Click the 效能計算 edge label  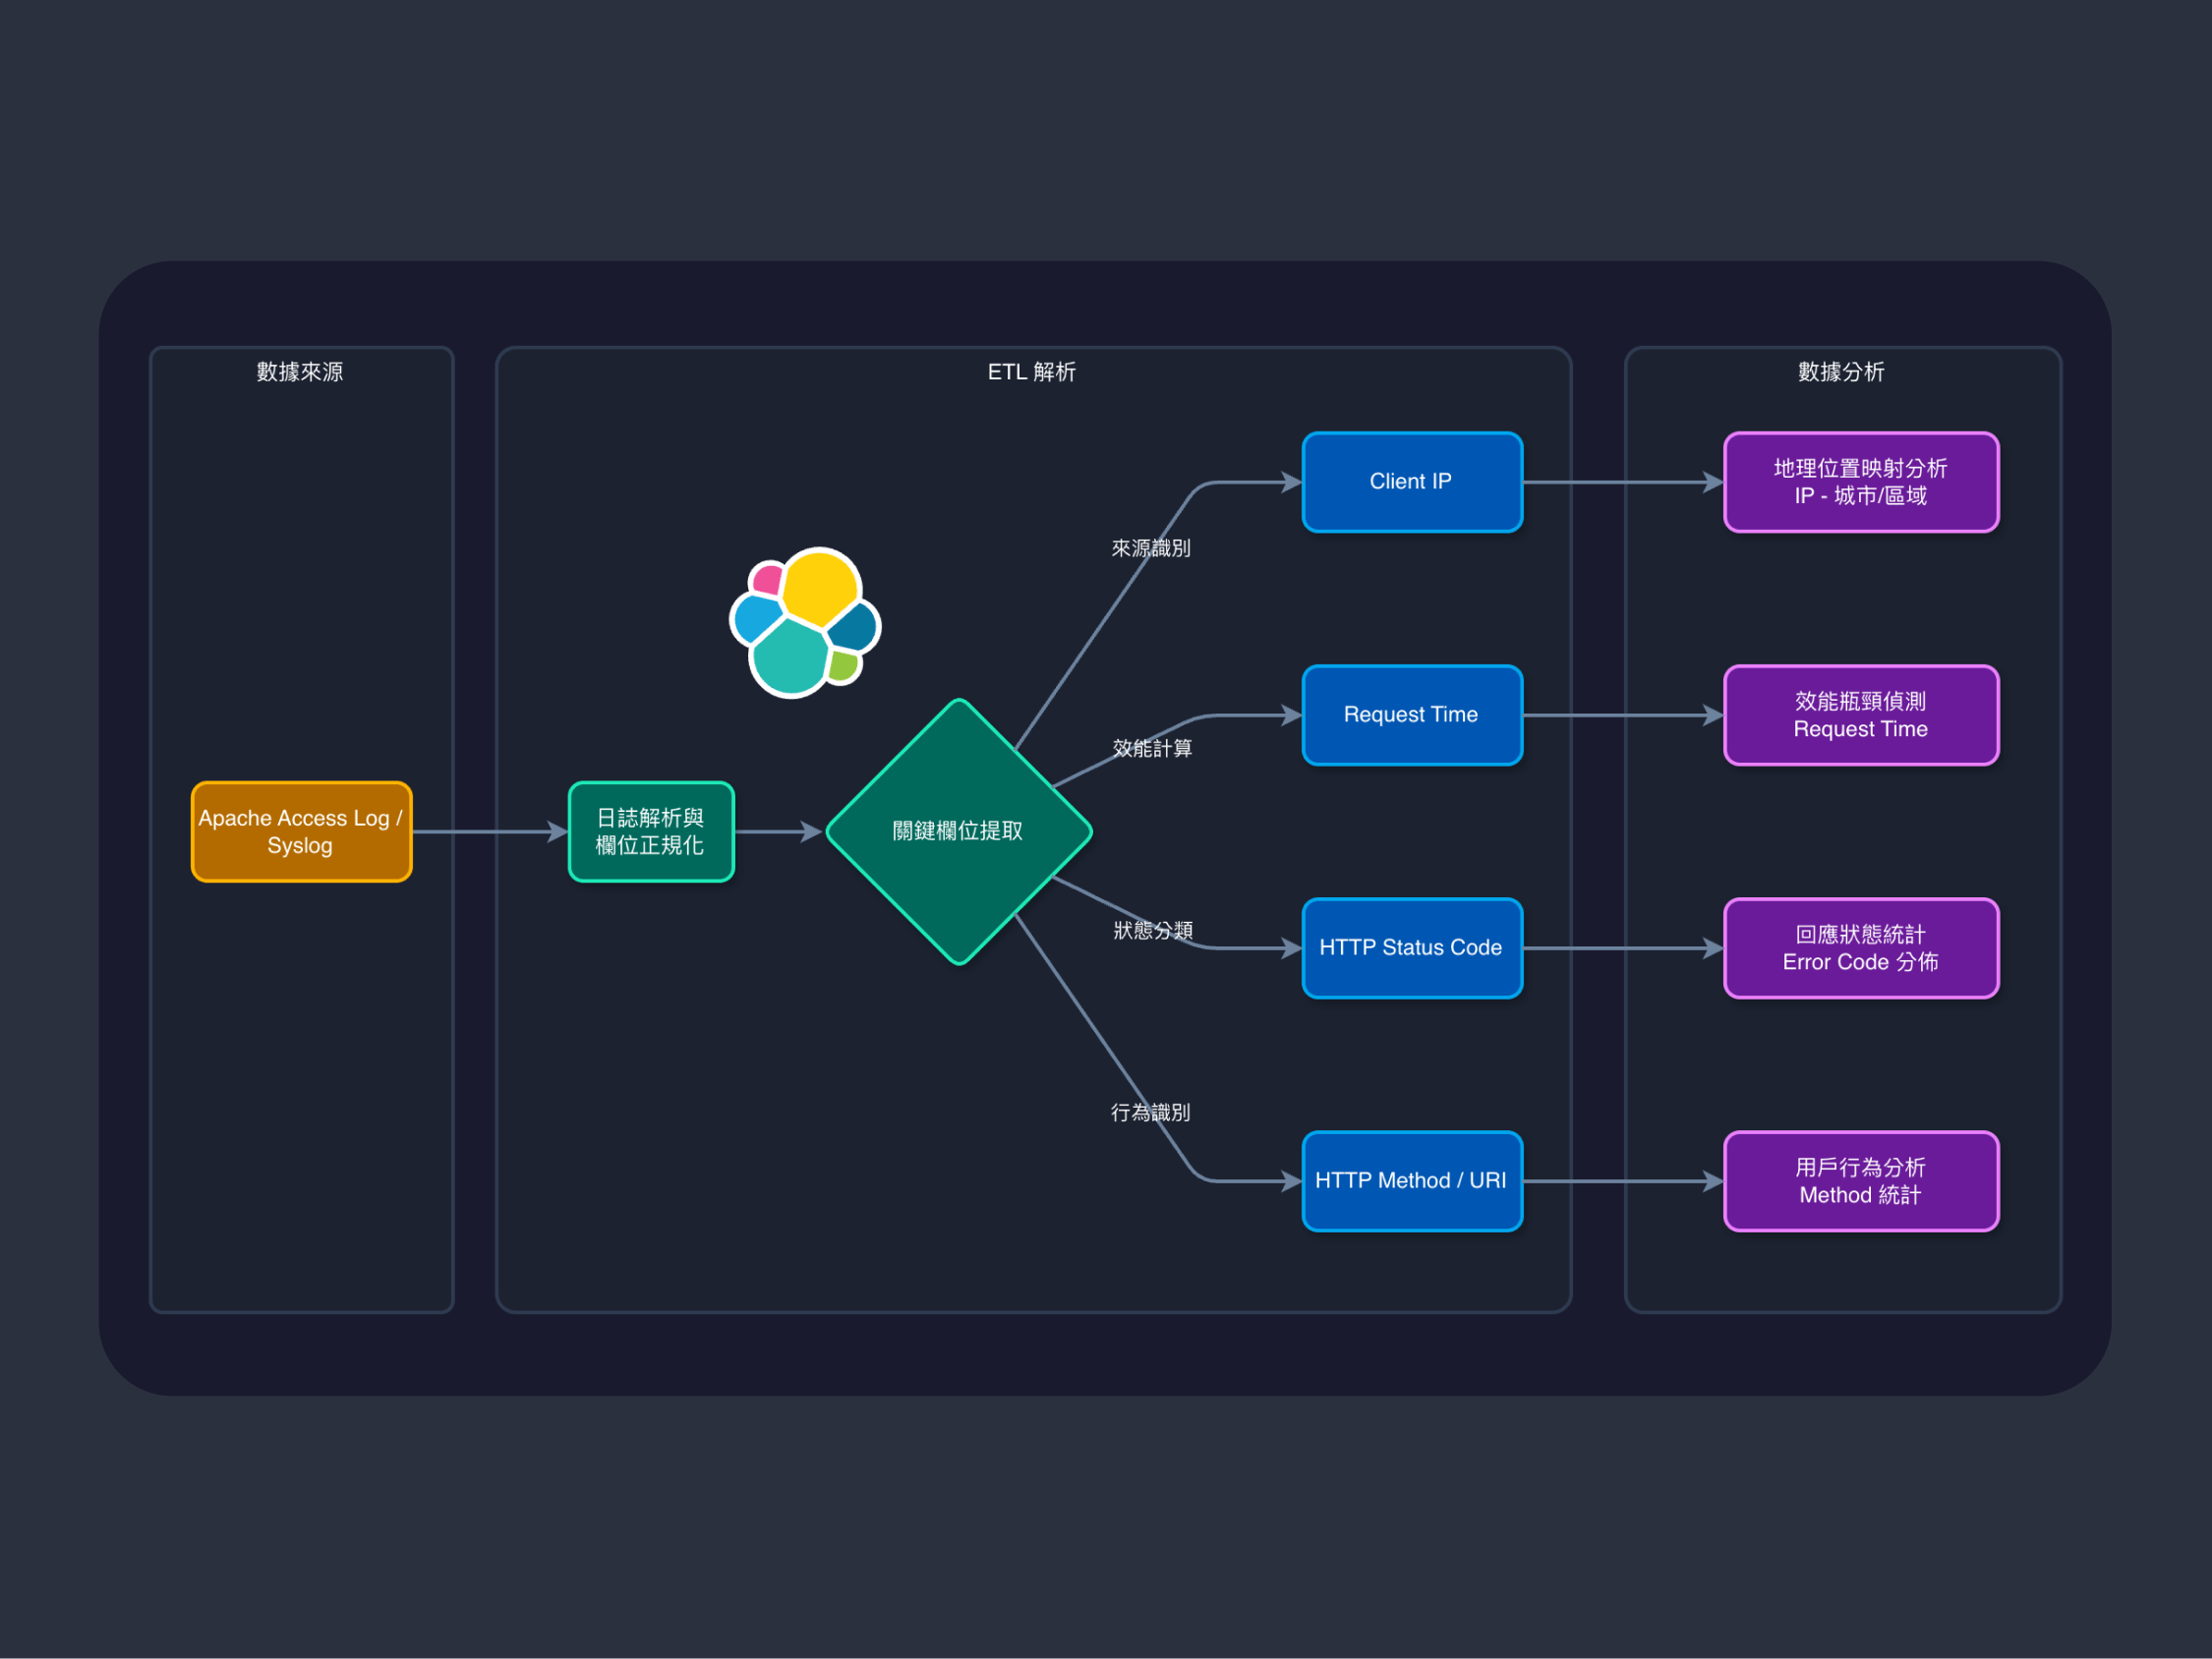1152,748
